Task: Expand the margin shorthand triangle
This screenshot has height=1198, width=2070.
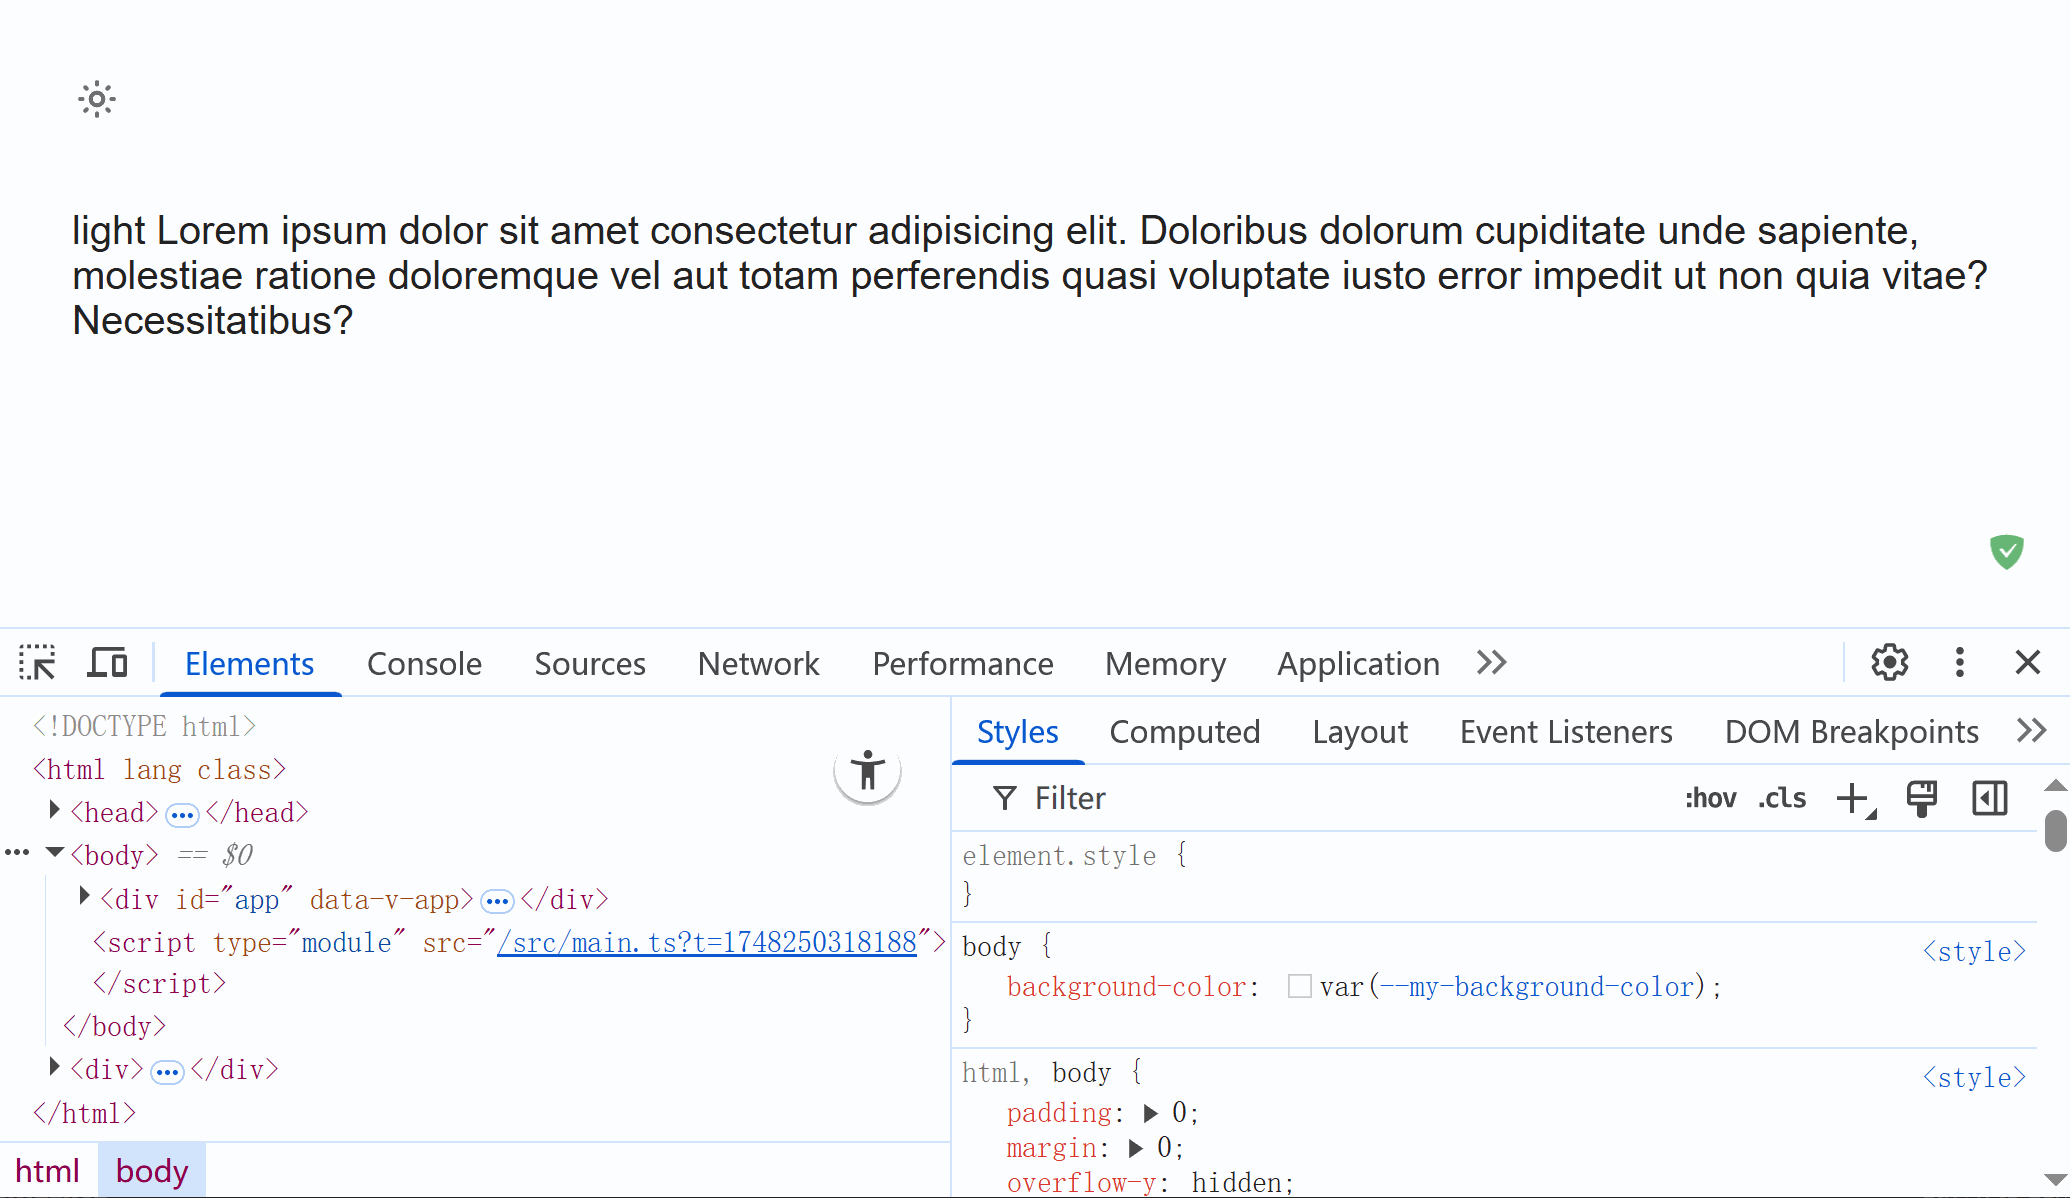Action: pos(1135,1148)
